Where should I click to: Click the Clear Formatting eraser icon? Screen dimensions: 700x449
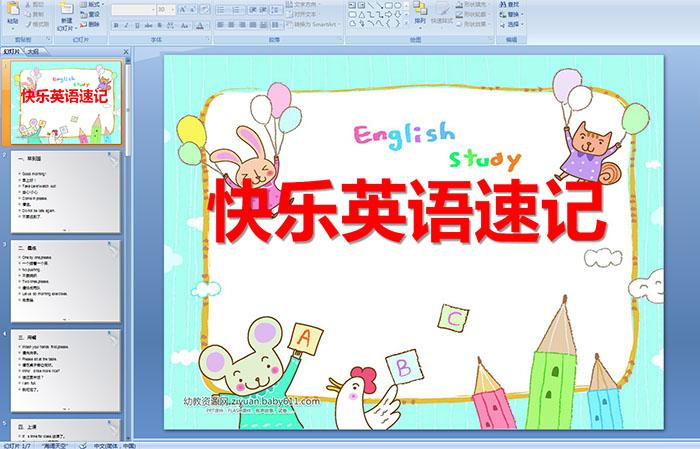point(205,9)
